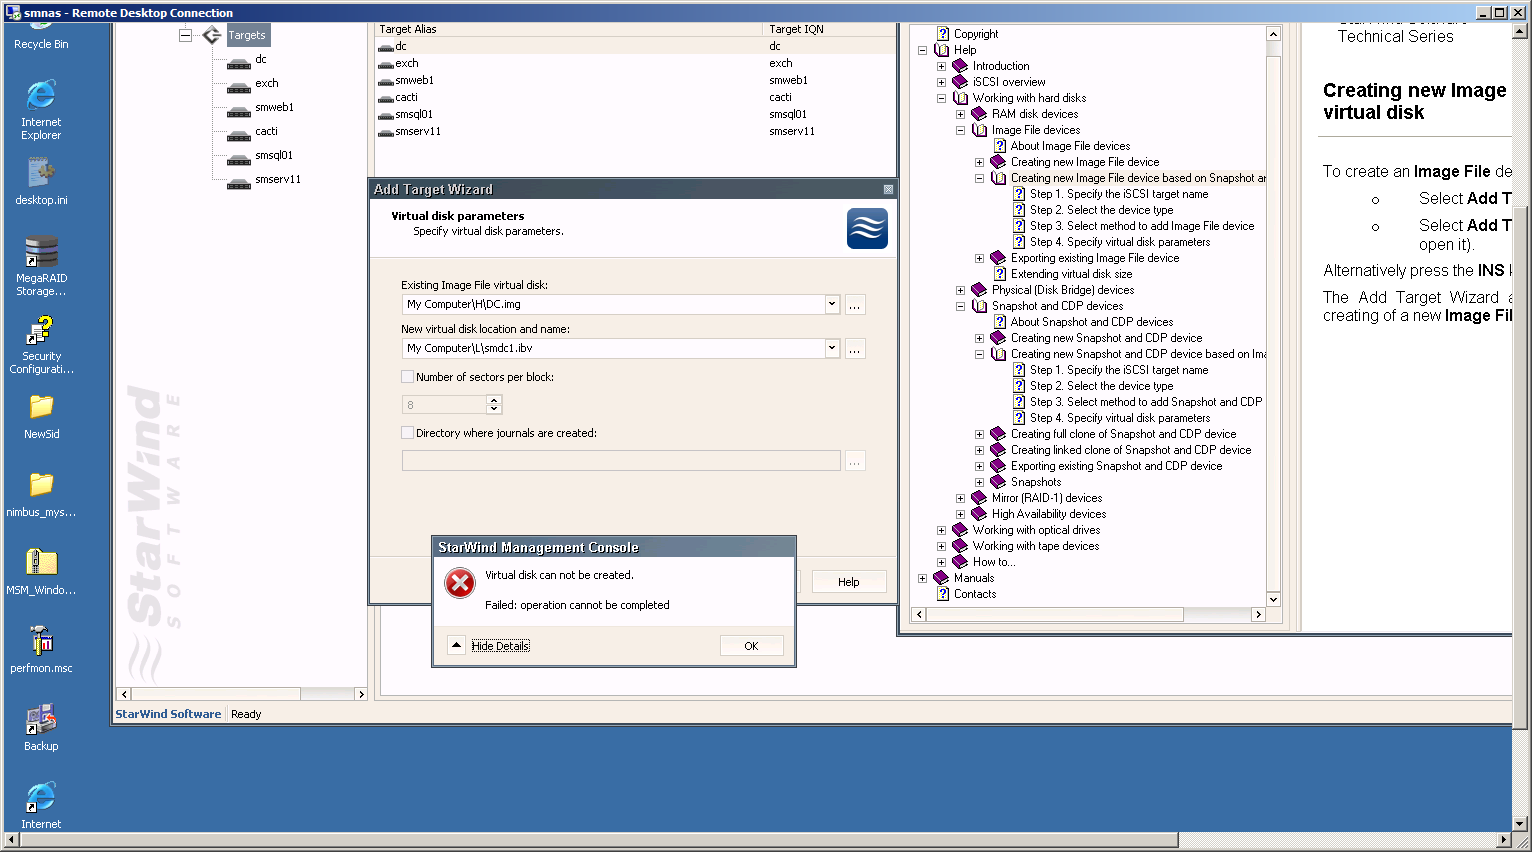Click the Contacts help topic icon

click(942, 594)
